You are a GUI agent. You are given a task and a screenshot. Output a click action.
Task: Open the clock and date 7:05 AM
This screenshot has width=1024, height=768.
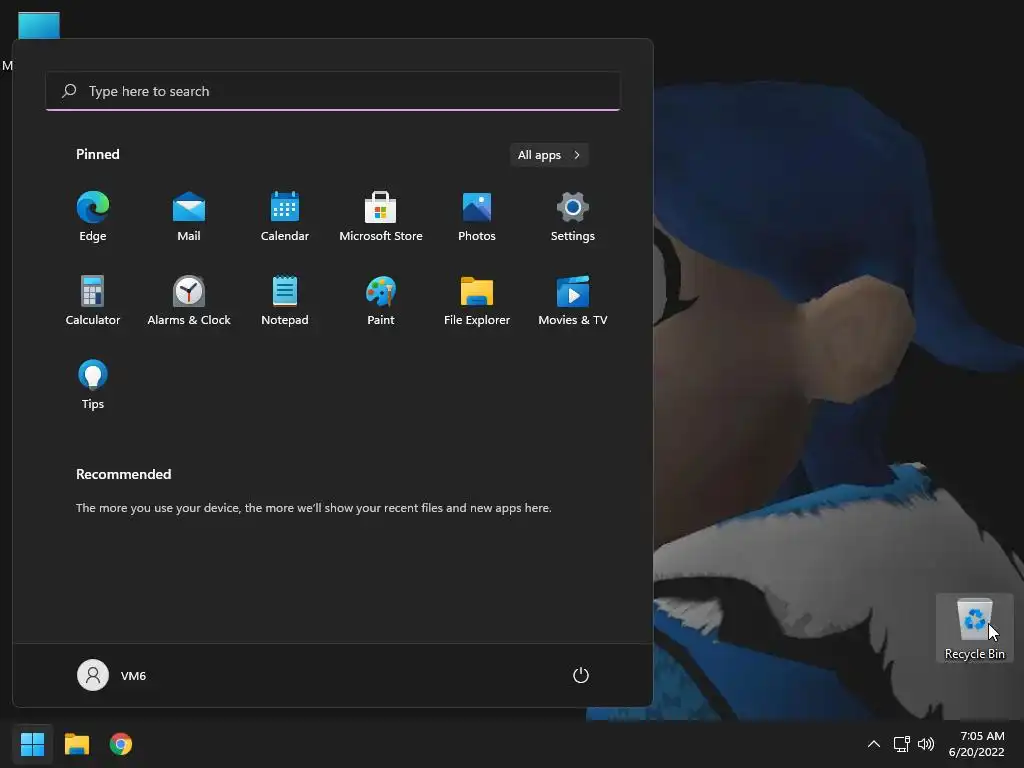point(977,744)
